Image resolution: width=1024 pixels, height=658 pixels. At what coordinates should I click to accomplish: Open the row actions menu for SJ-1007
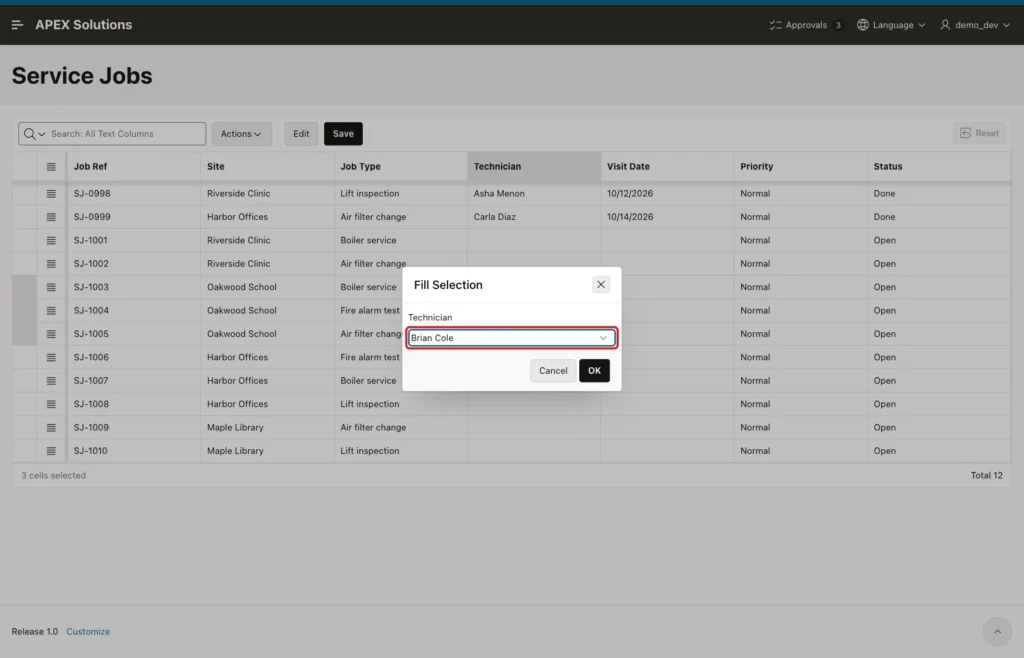click(51, 381)
